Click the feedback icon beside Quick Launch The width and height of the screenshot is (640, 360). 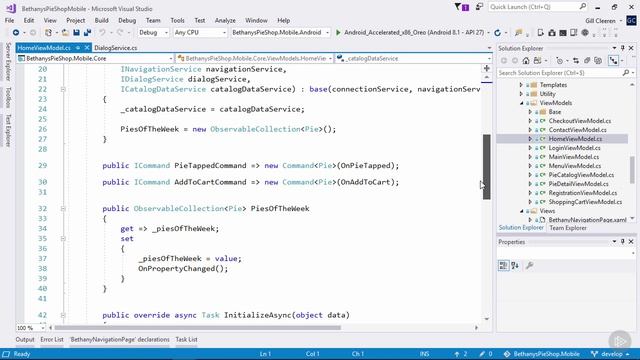click(x=480, y=7)
